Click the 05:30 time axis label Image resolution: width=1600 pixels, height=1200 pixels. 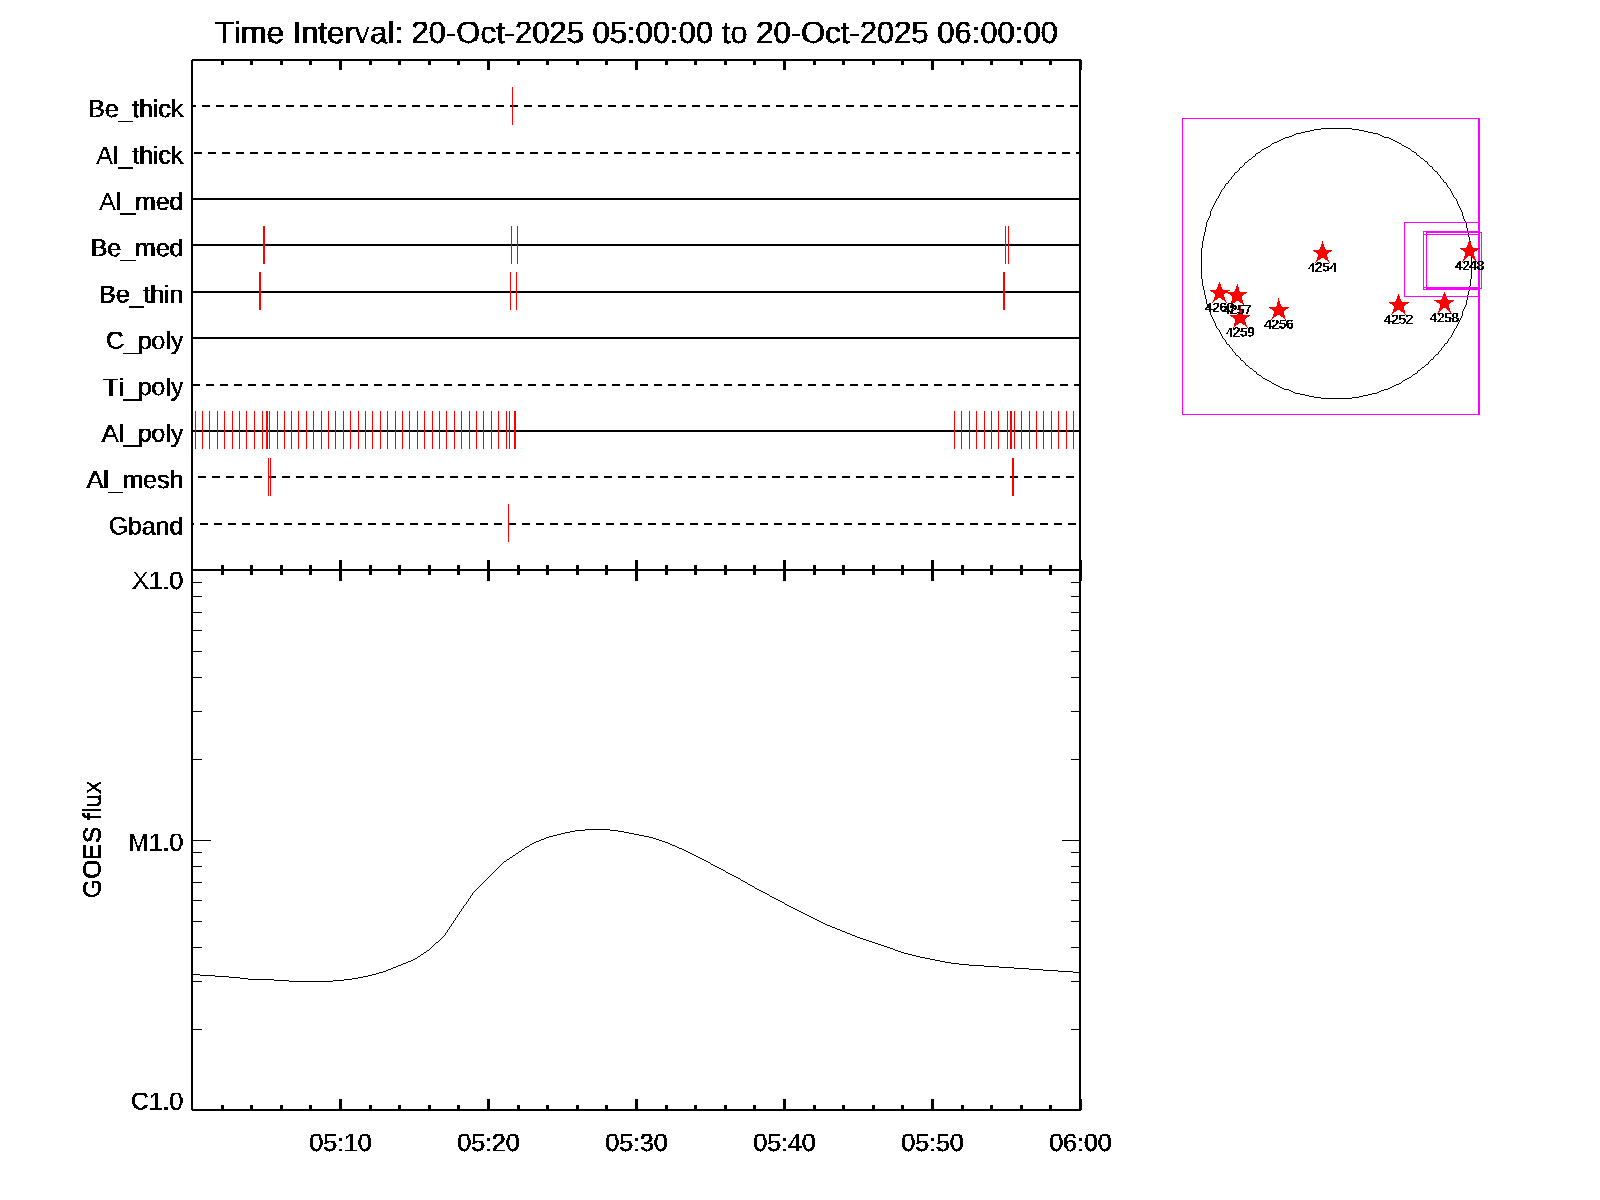(636, 1143)
